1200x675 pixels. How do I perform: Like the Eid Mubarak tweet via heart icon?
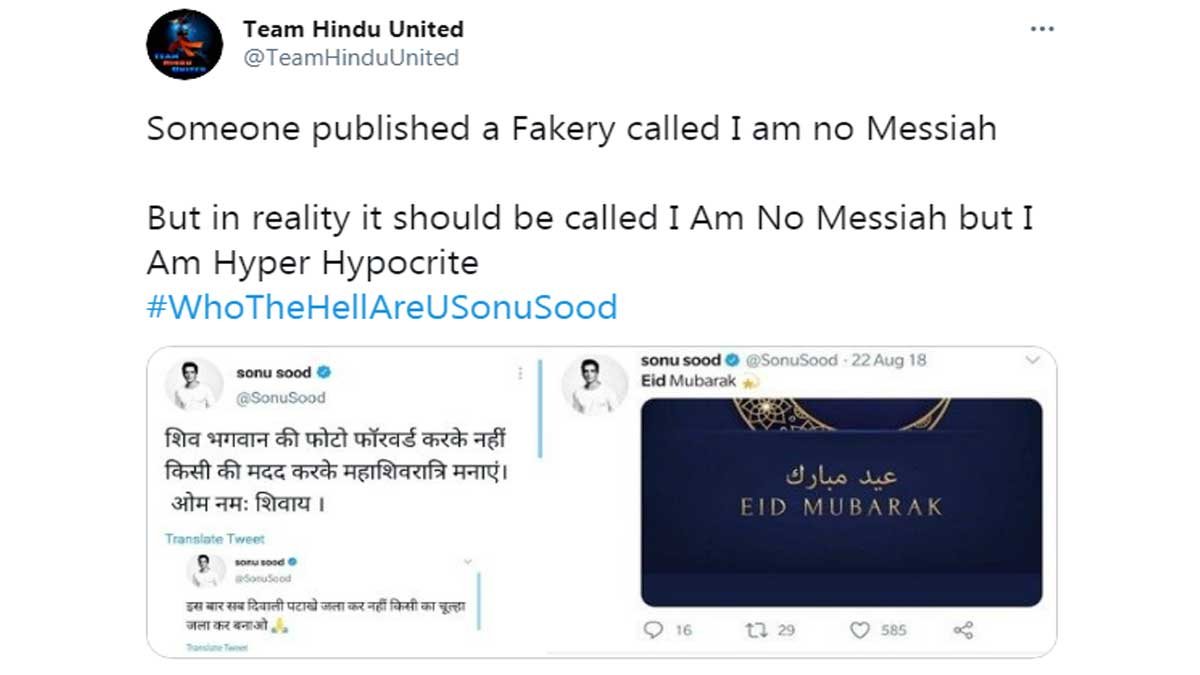[x=858, y=630]
